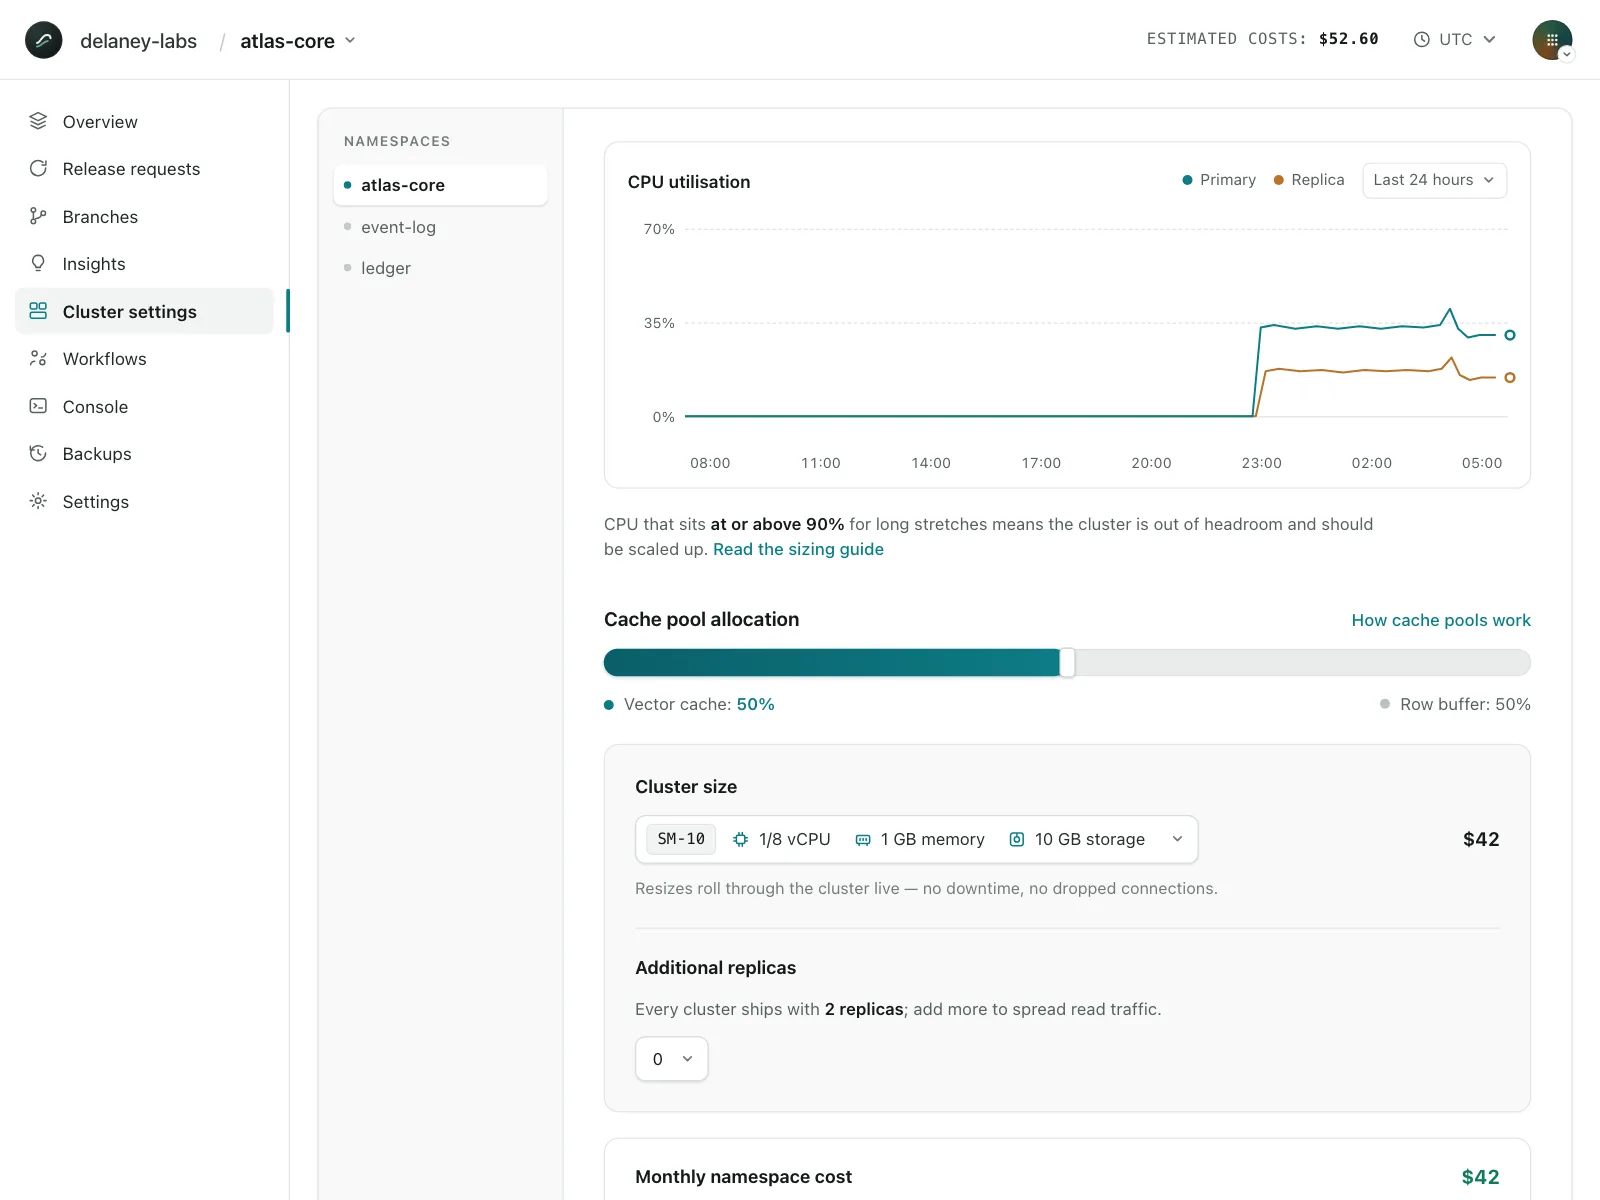
Task: Click the memory icon in cluster size
Action: pos(863,840)
